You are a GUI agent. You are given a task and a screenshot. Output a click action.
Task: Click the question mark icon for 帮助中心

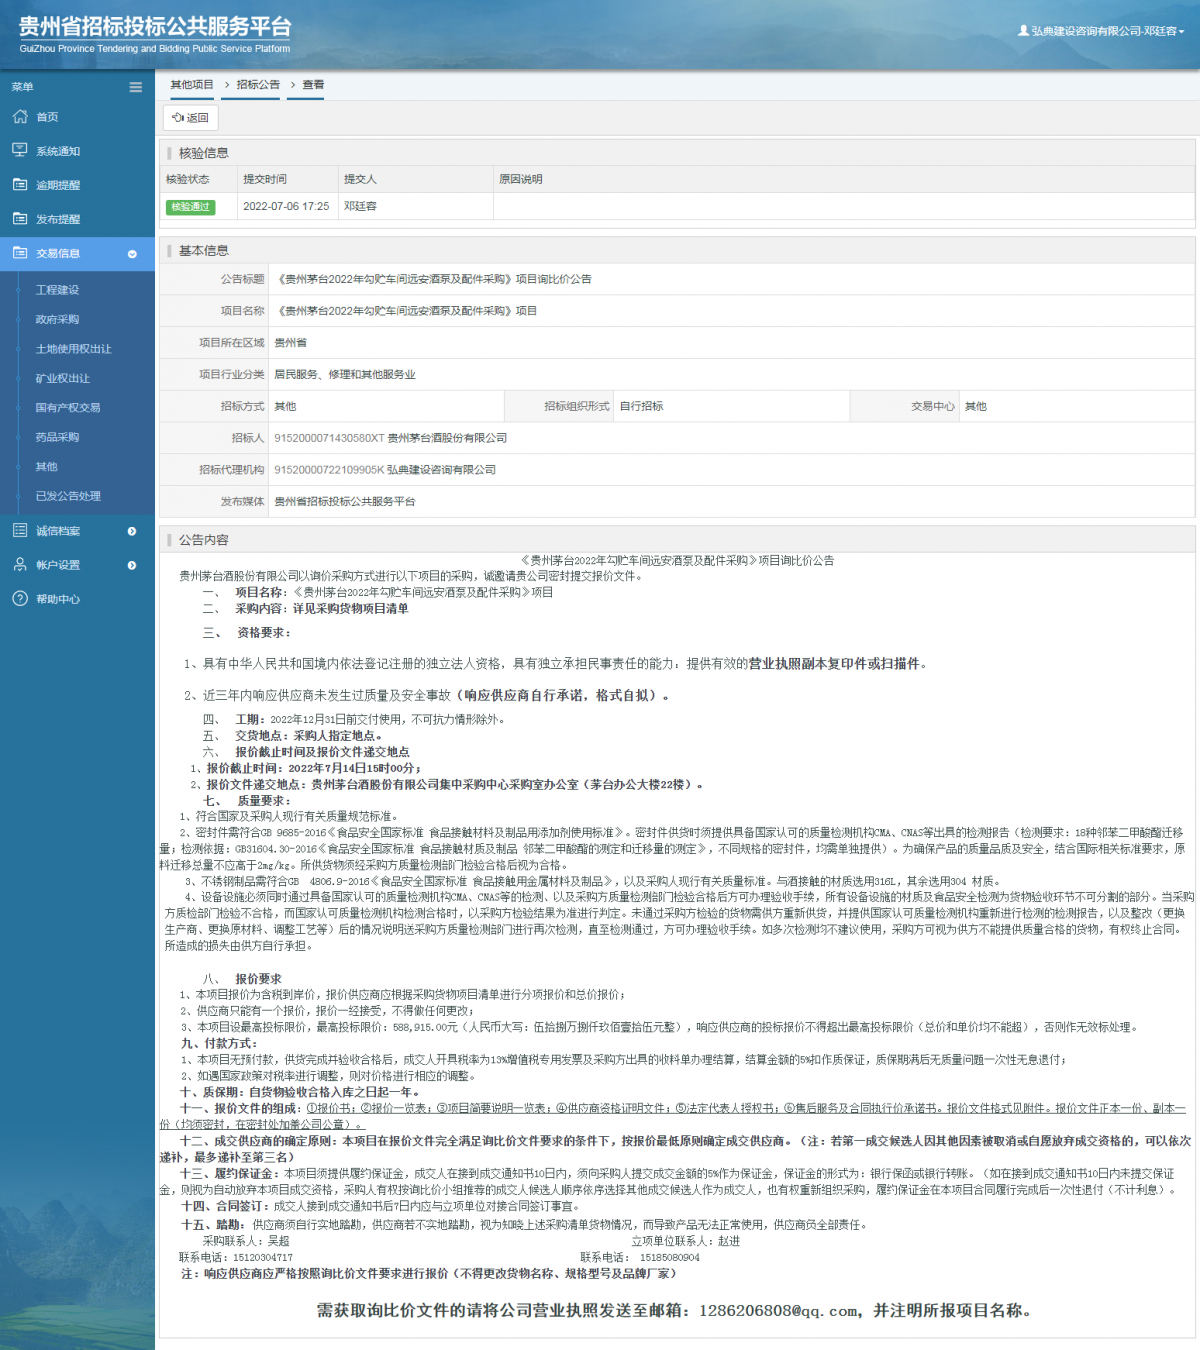tap(20, 598)
